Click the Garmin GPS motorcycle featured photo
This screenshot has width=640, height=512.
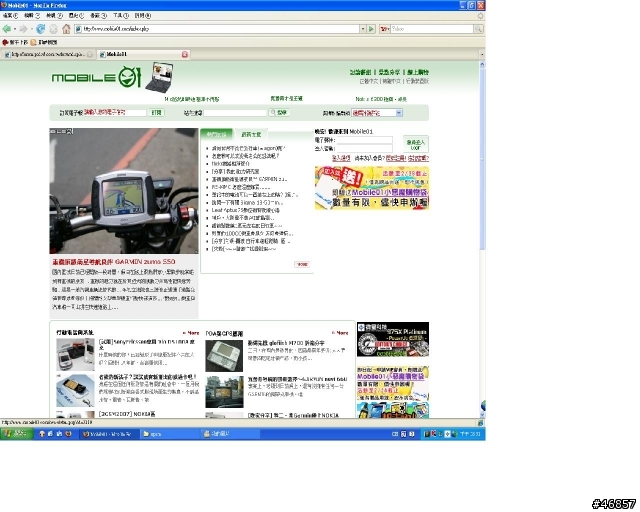tap(124, 191)
